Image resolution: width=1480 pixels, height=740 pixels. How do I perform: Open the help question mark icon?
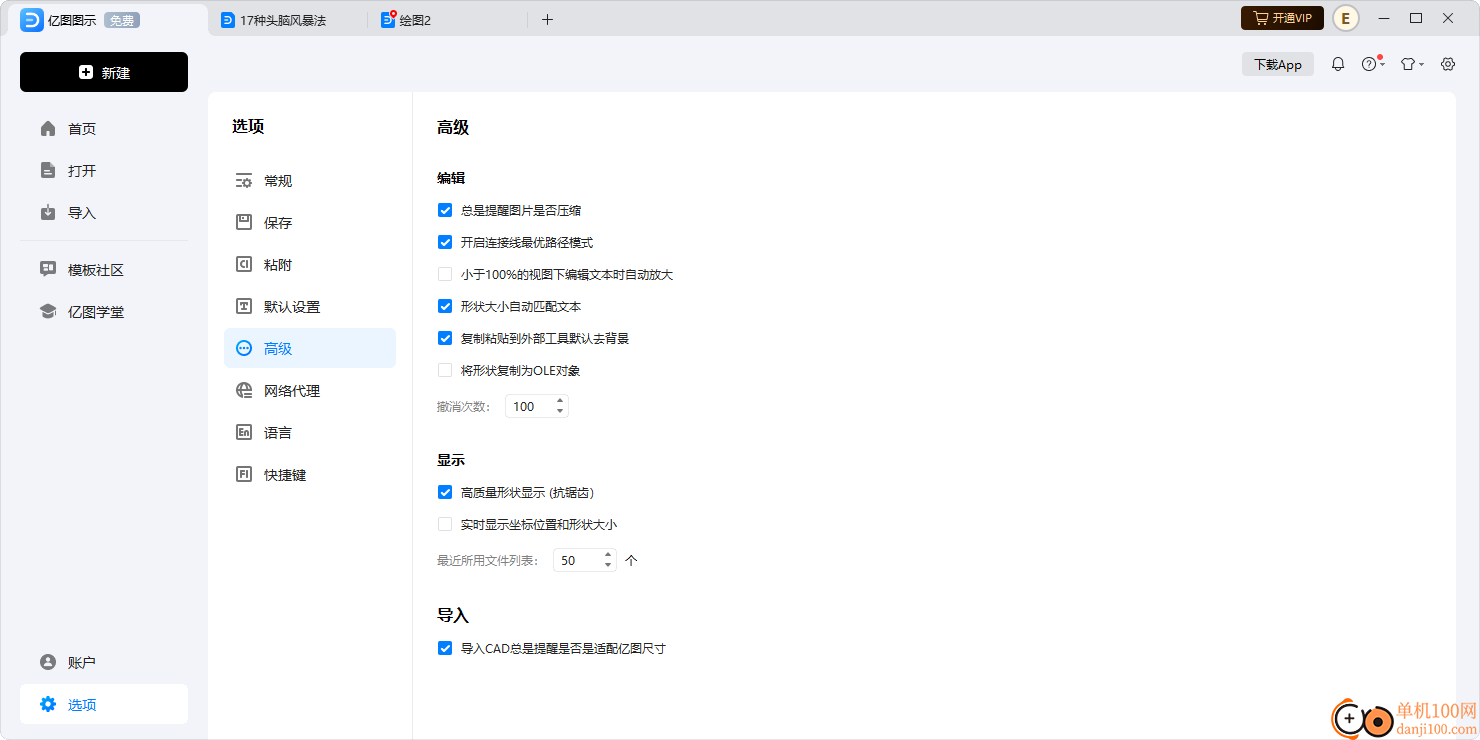tap(1370, 64)
